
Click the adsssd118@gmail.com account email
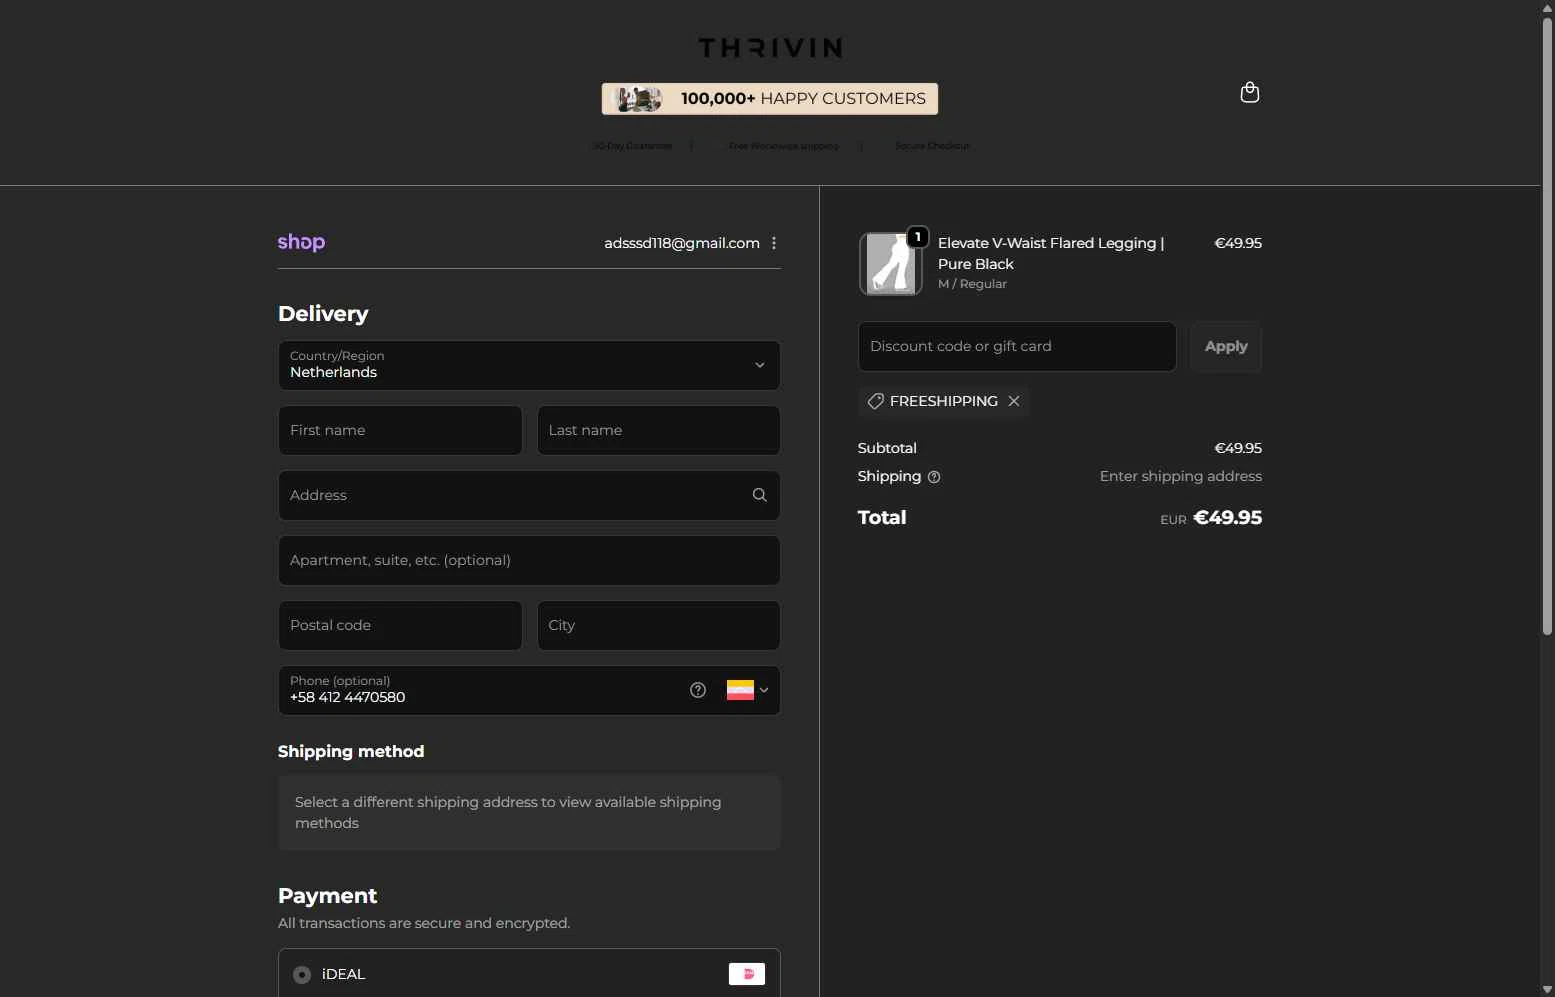coord(682,243)
